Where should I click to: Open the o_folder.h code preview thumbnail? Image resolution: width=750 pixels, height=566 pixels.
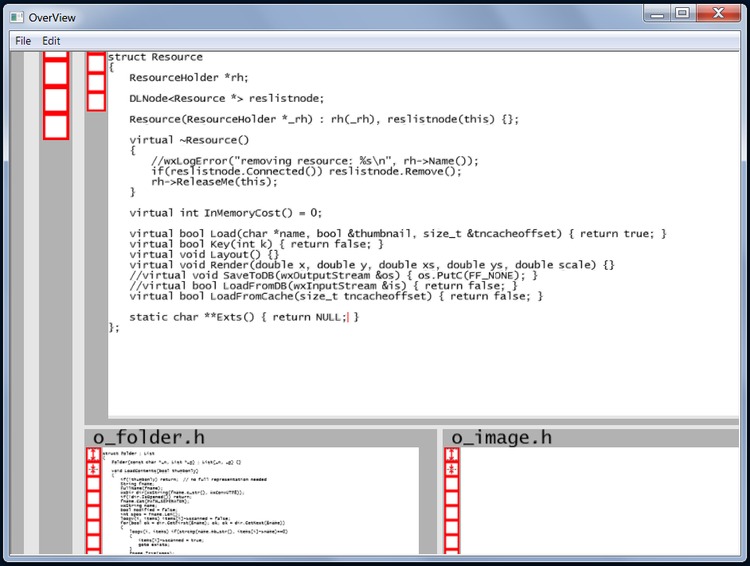(x=260, y=500)
